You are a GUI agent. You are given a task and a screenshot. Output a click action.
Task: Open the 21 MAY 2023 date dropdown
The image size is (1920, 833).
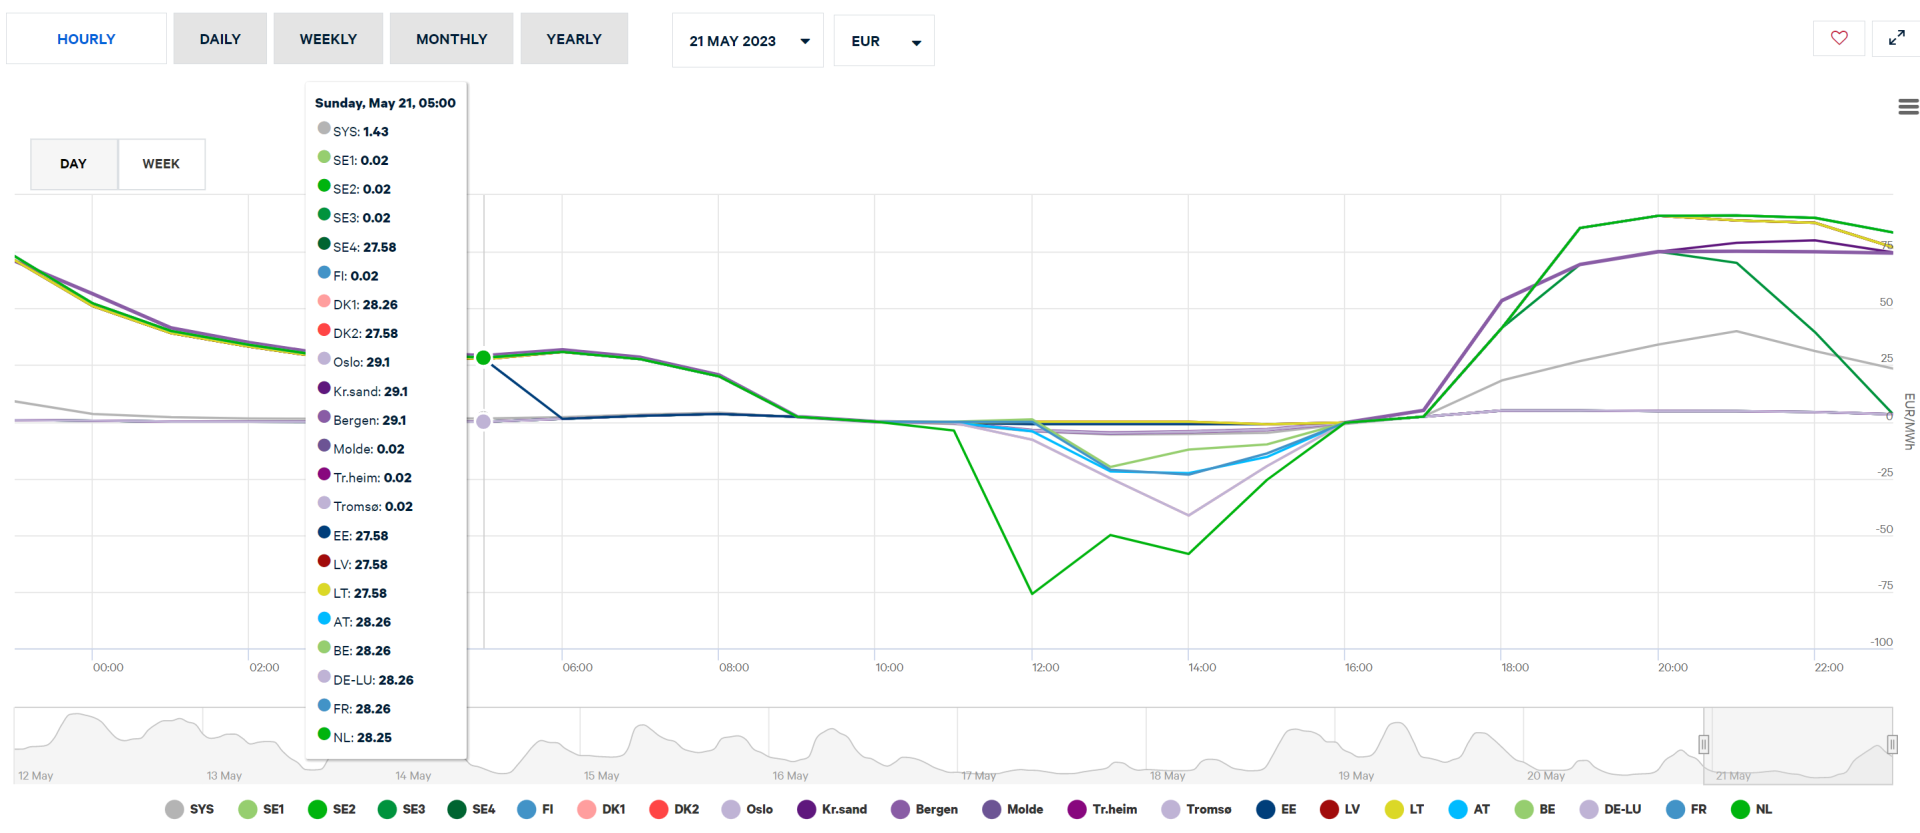pyautogui.click(x=747, y=41)
